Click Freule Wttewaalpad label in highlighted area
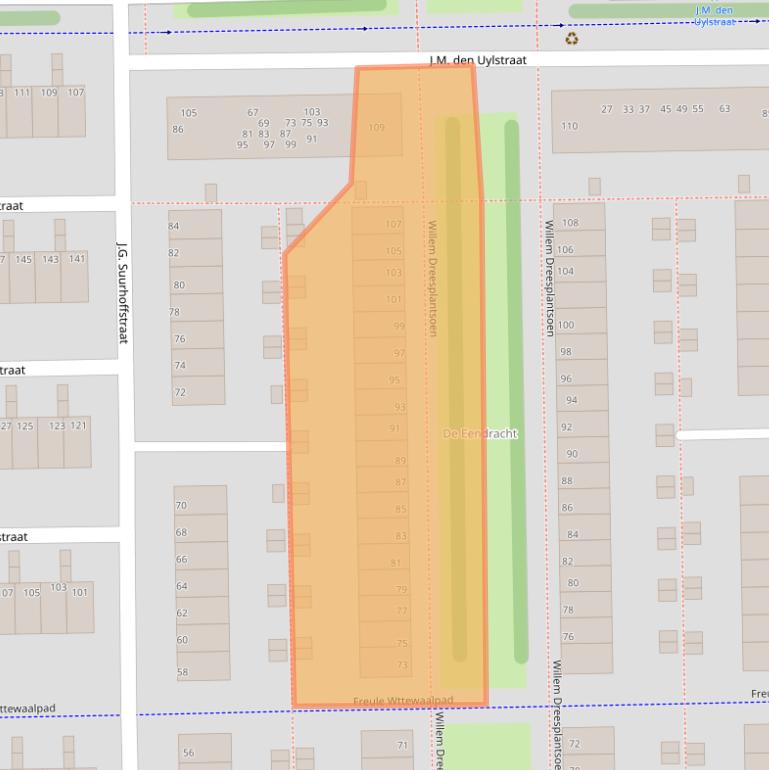Screen dimensions: 769x770 403,700
